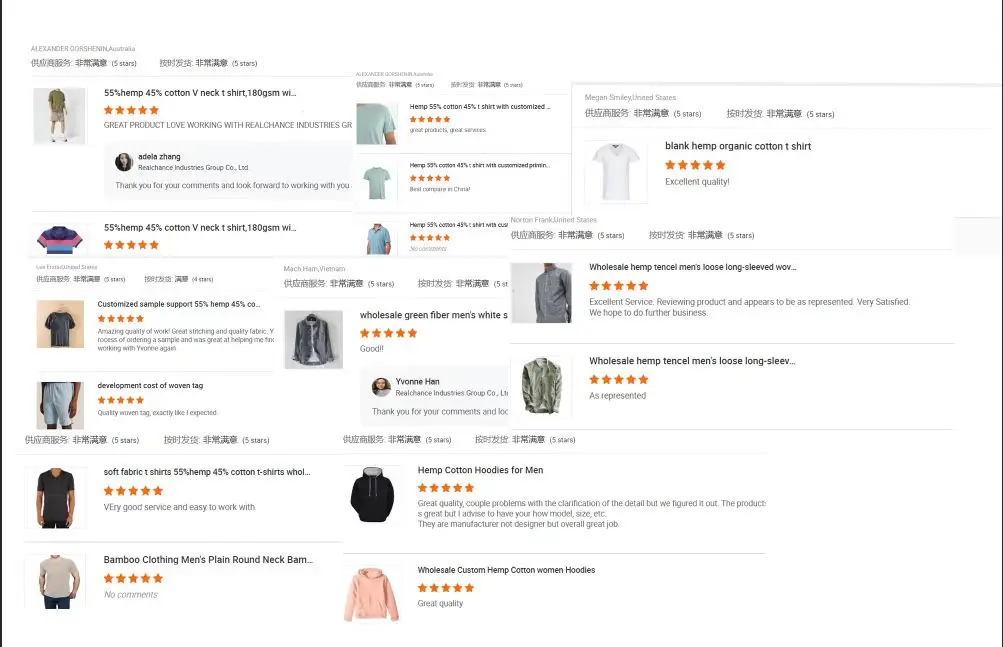Click the blue shorts woven tag thumbnail

click(x=60, y=404)
